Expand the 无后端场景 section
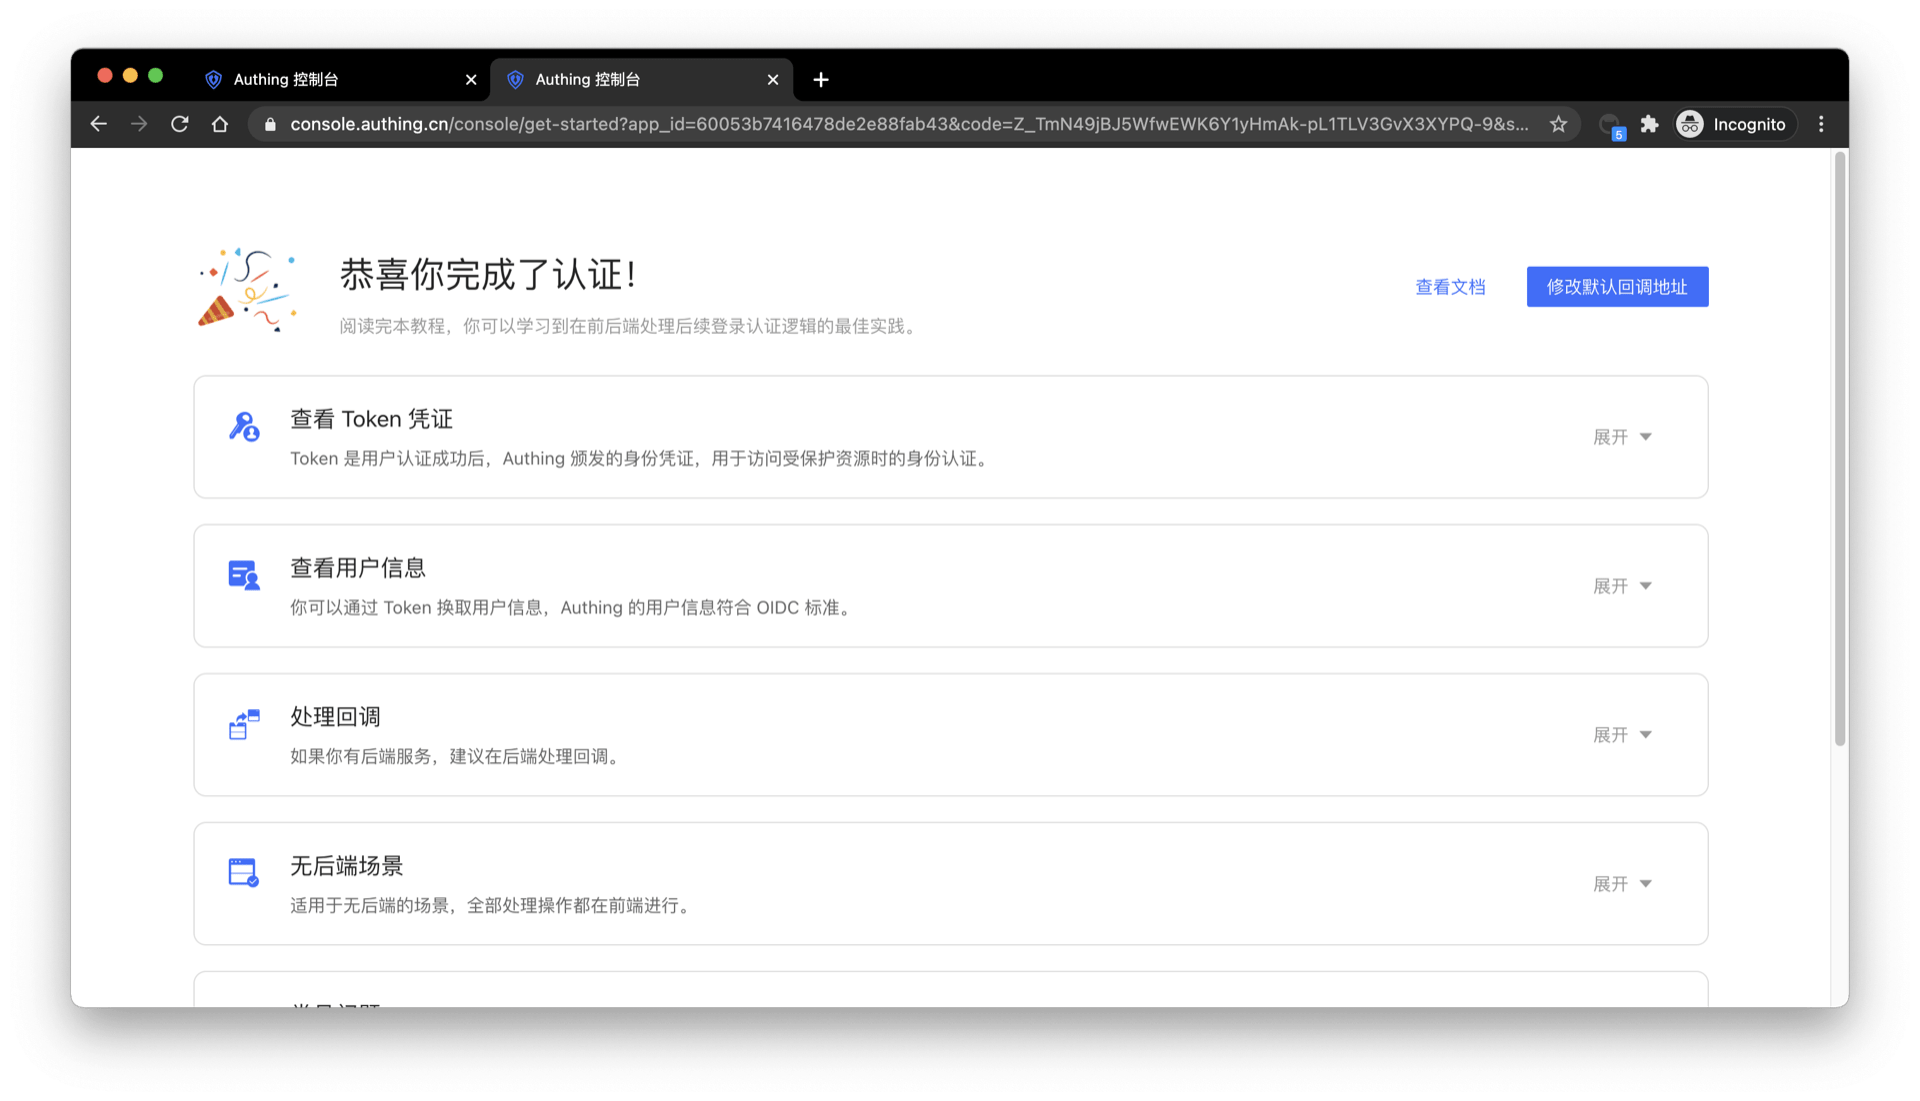 point(1622,883)
